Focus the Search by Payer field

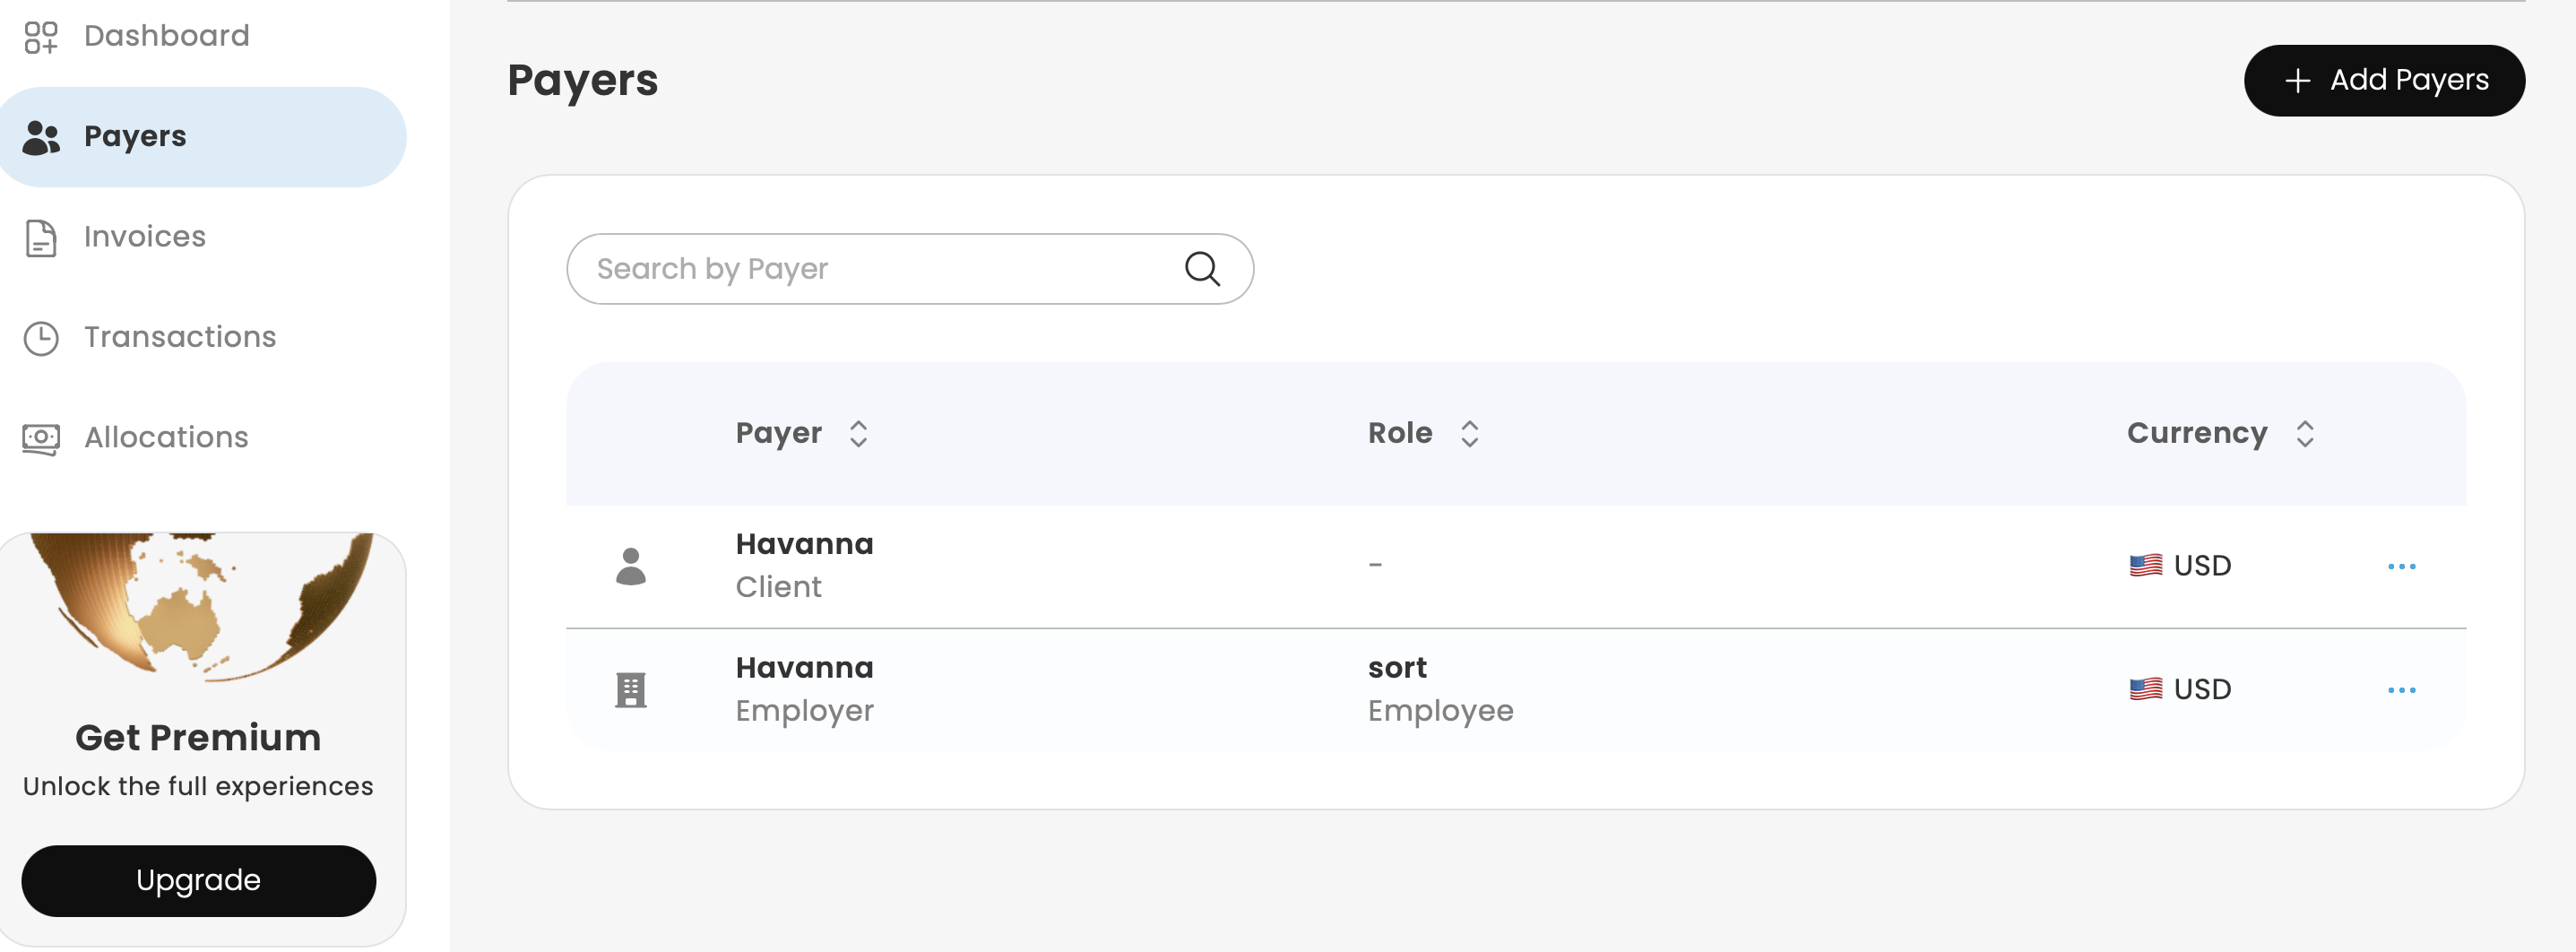click(x=880, y=269)
